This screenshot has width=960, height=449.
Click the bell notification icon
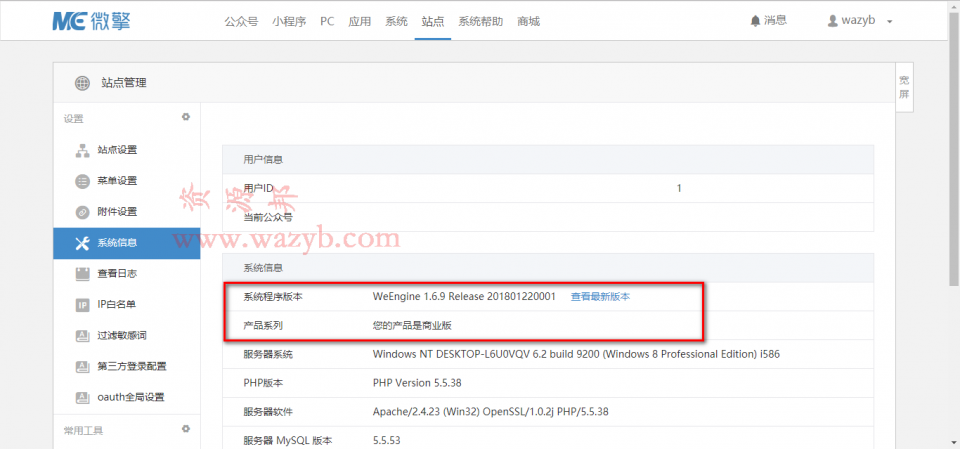click(755, 21)
